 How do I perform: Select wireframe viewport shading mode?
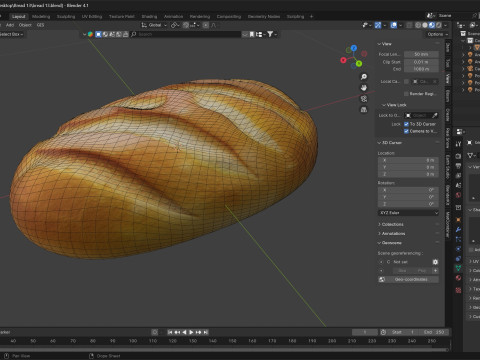pos(418,25)
